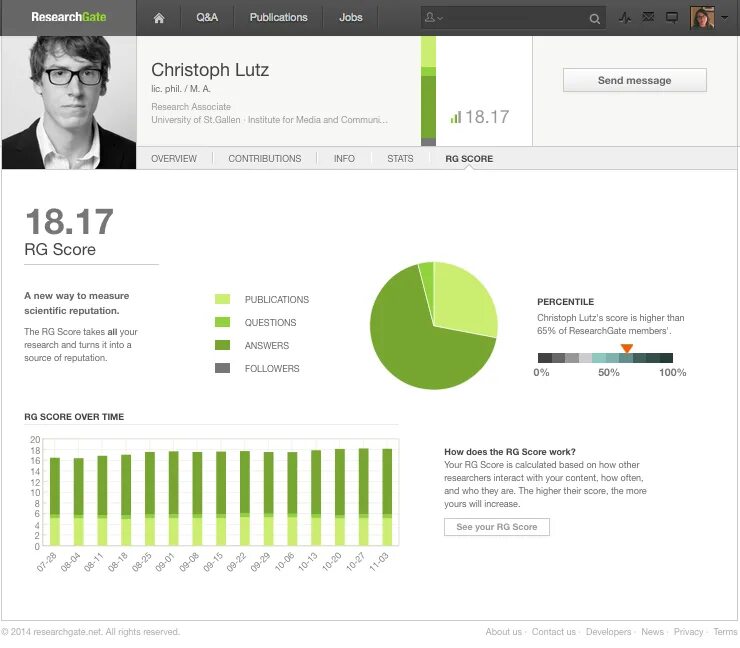Screen dimensions: 740x648
Task: Click the ANSWERS legend label
Action: coord(267,345)
